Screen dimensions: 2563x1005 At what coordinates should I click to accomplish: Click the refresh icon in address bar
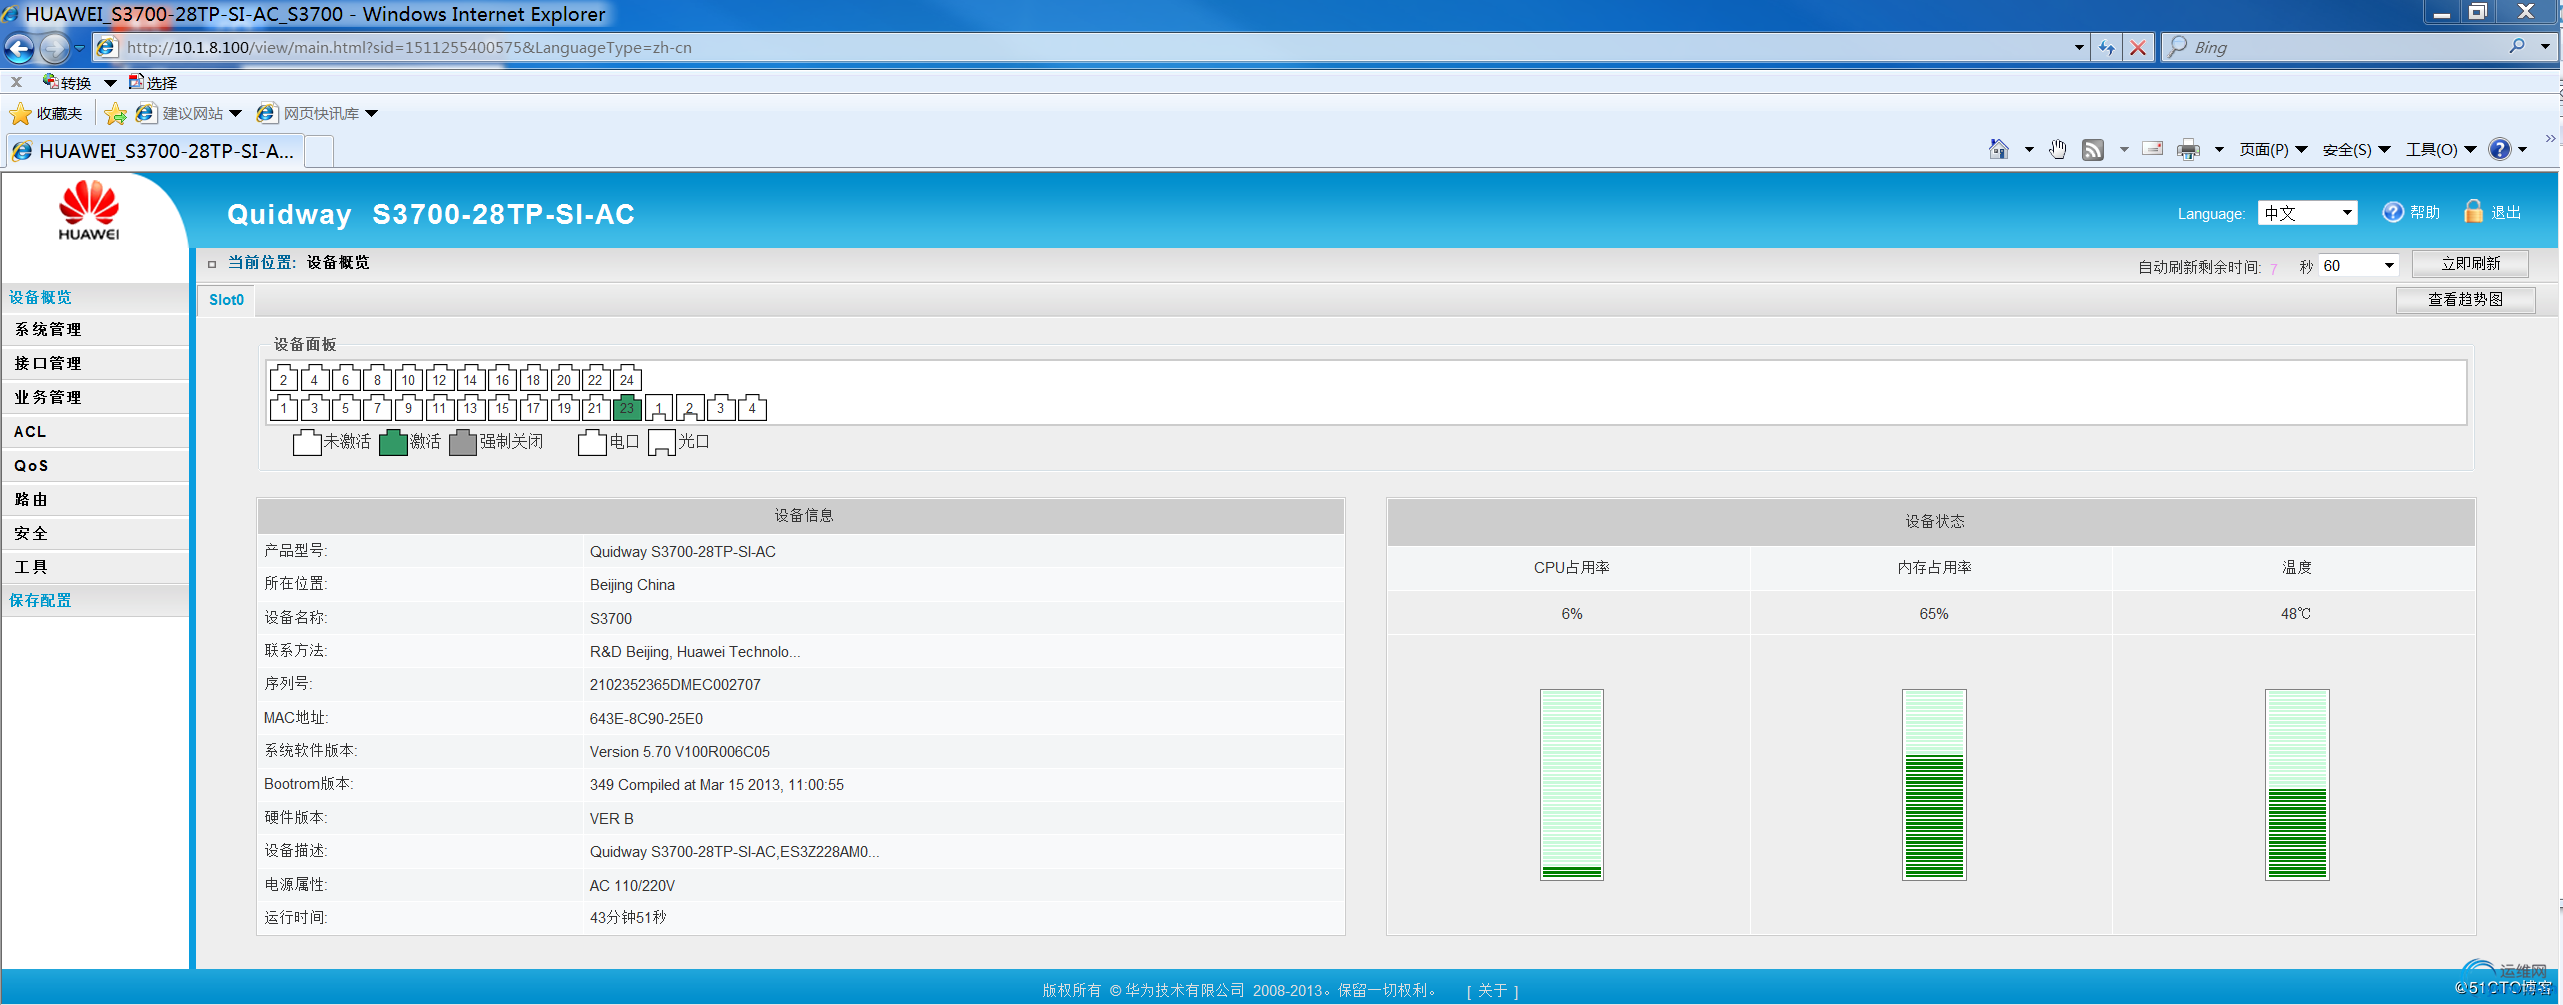[2107, 47]
